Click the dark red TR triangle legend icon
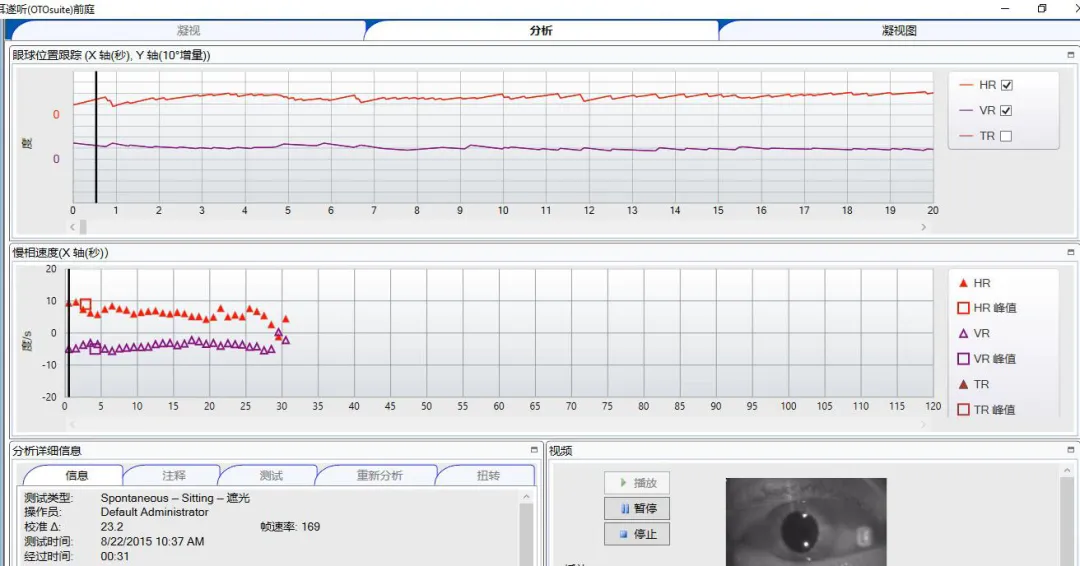Image resolution: width=1080 pixels, height=566 pixels. click(964, 384)
